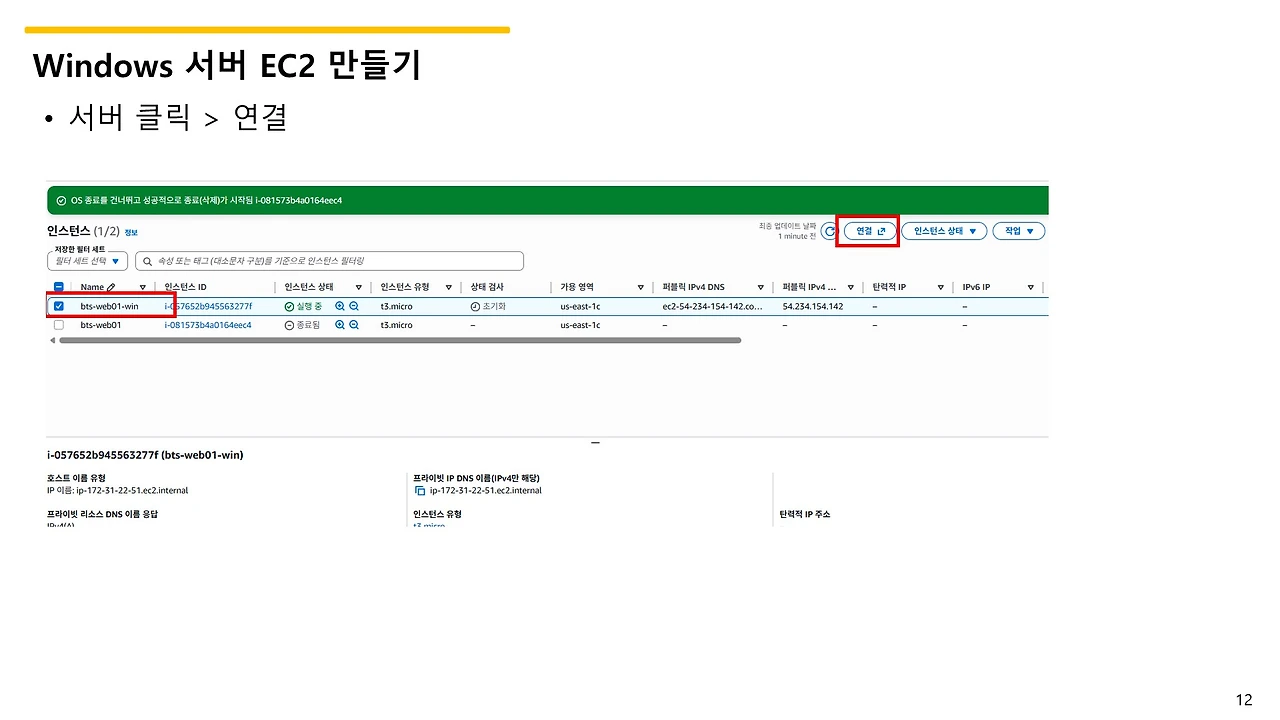The height and width of the screenshot is (720, 1280).
Task: Click the panel resize handle bar
Action: [x=595, y=442]
